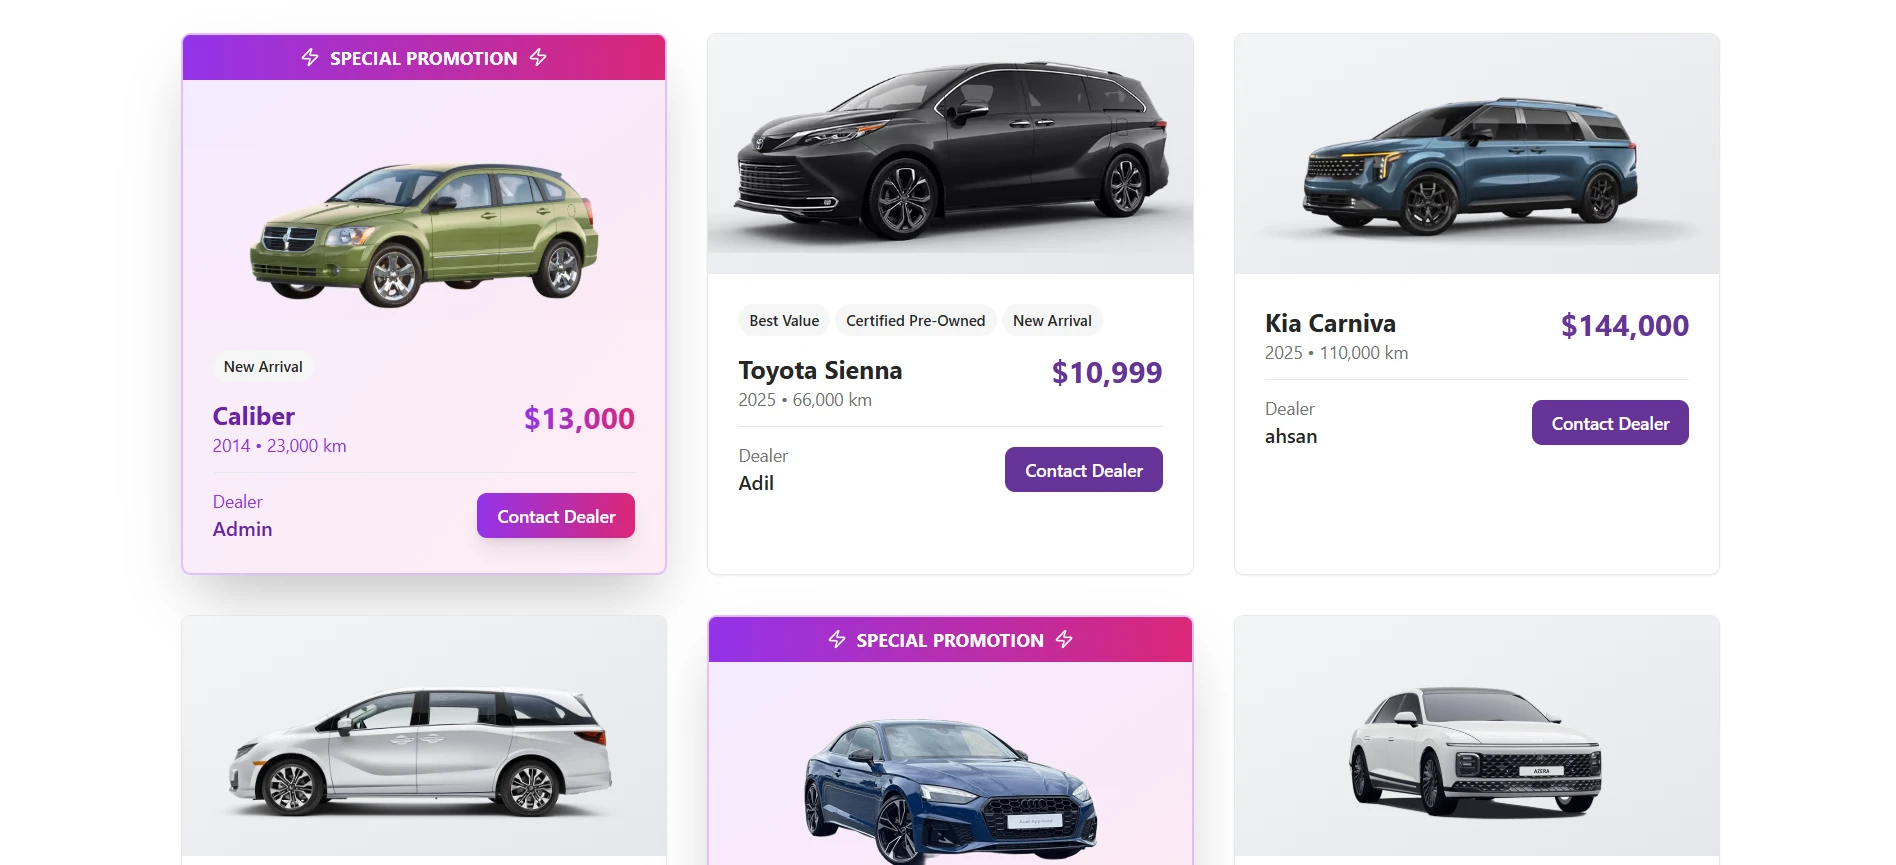
Task: Open the black Toyota Sienna photo
Action: click(950, 153)
